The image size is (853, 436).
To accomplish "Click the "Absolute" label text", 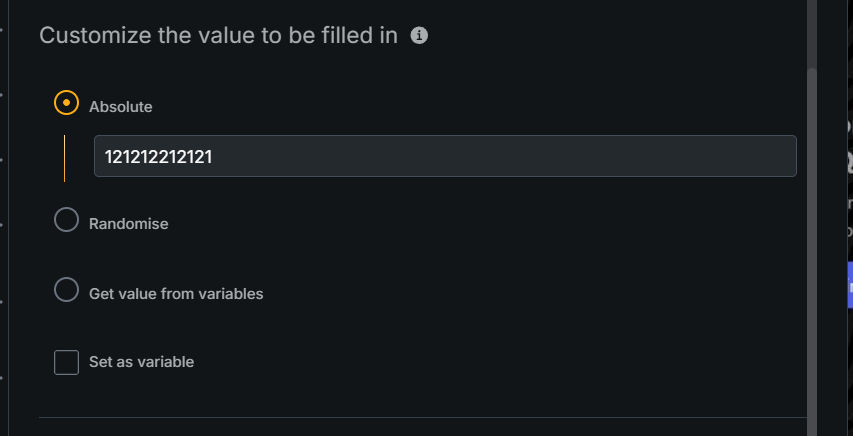I will (120, 106).
